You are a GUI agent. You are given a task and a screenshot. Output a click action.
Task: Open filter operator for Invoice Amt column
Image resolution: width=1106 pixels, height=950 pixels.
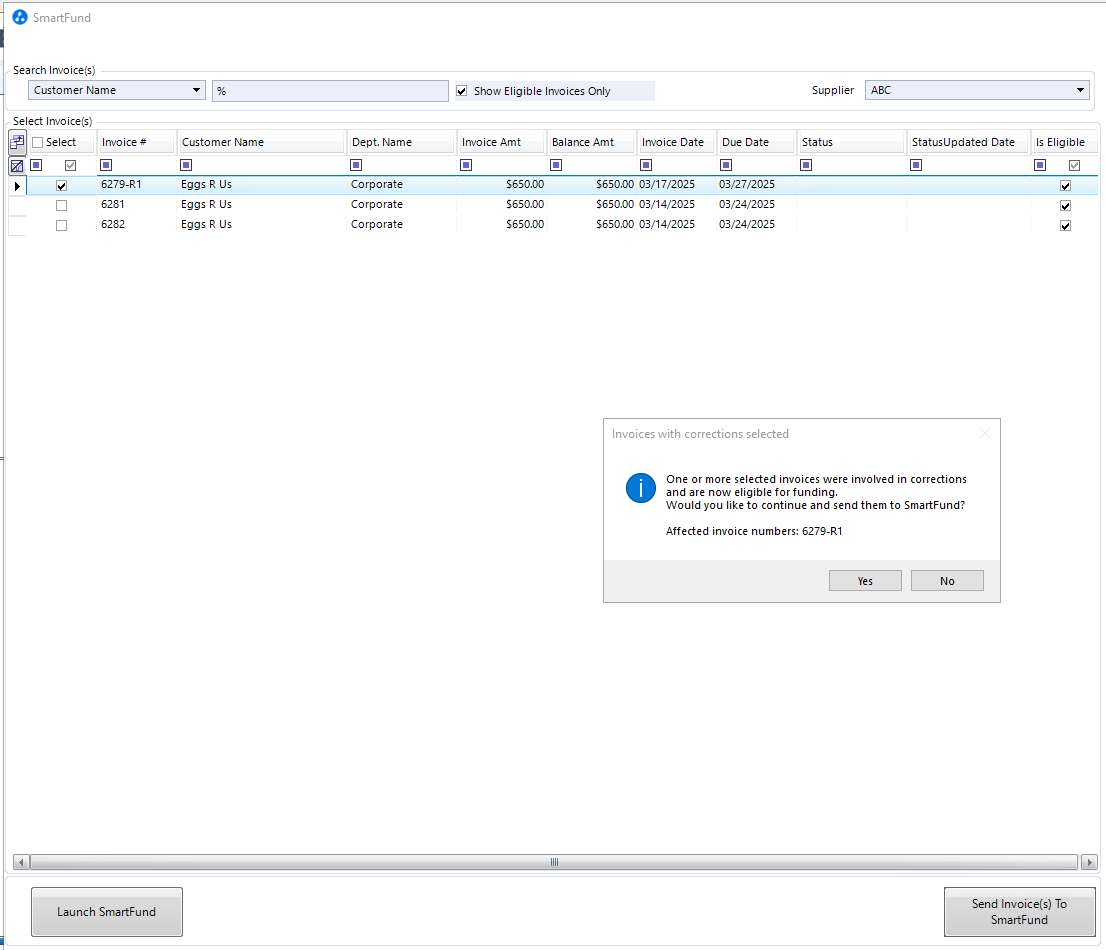click(x=466, y=165)
